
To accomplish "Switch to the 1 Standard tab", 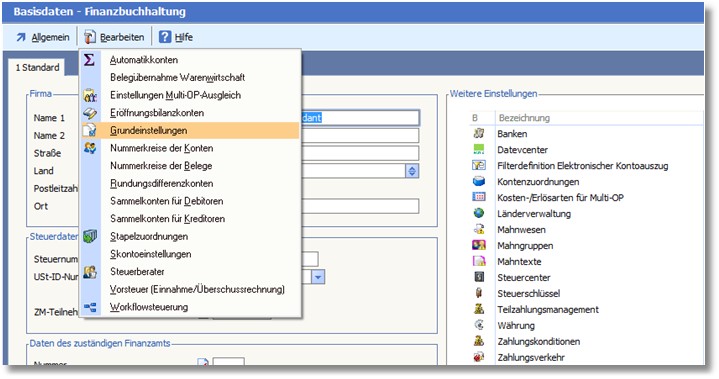I will [37, 67].
